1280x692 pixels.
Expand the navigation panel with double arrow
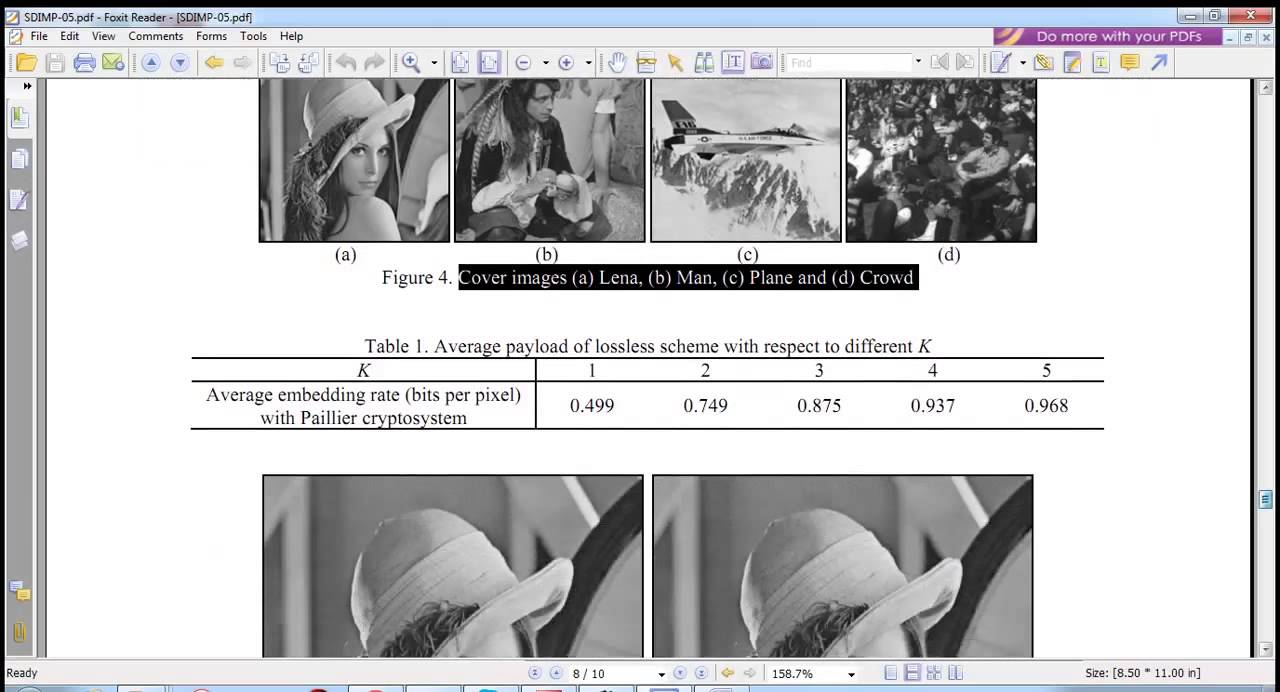(x=27, y=86)
